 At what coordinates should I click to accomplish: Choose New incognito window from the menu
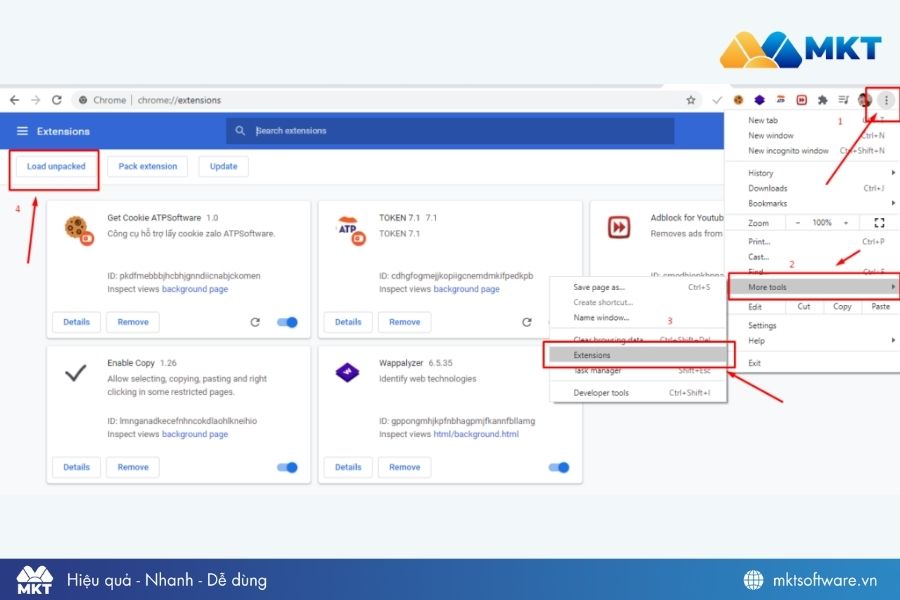click(788, 151)
